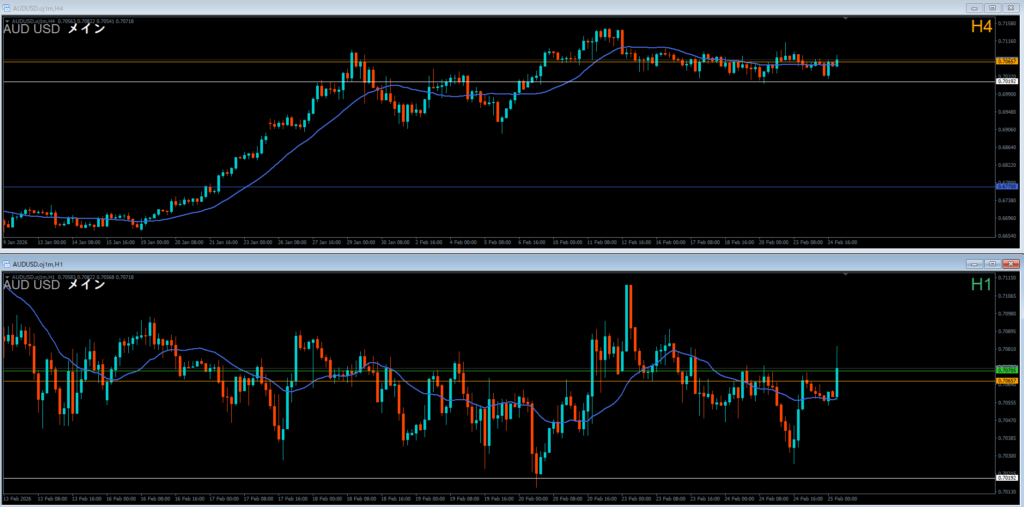Close the AUDUSD H4 chart window
This screenshot has width=1024, height=507.
click(1010, 8)
